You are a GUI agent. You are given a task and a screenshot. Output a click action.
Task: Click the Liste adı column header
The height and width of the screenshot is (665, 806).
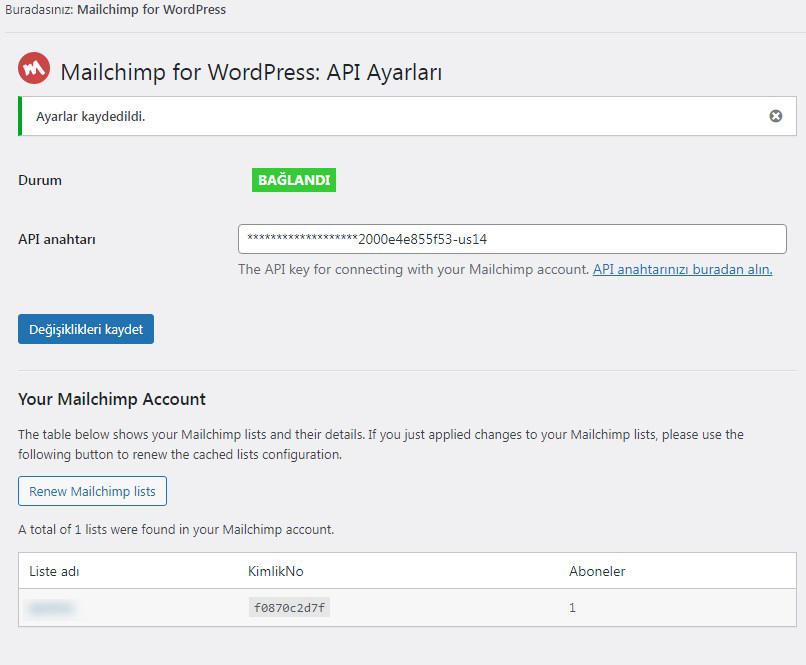[x=54, y=571]
